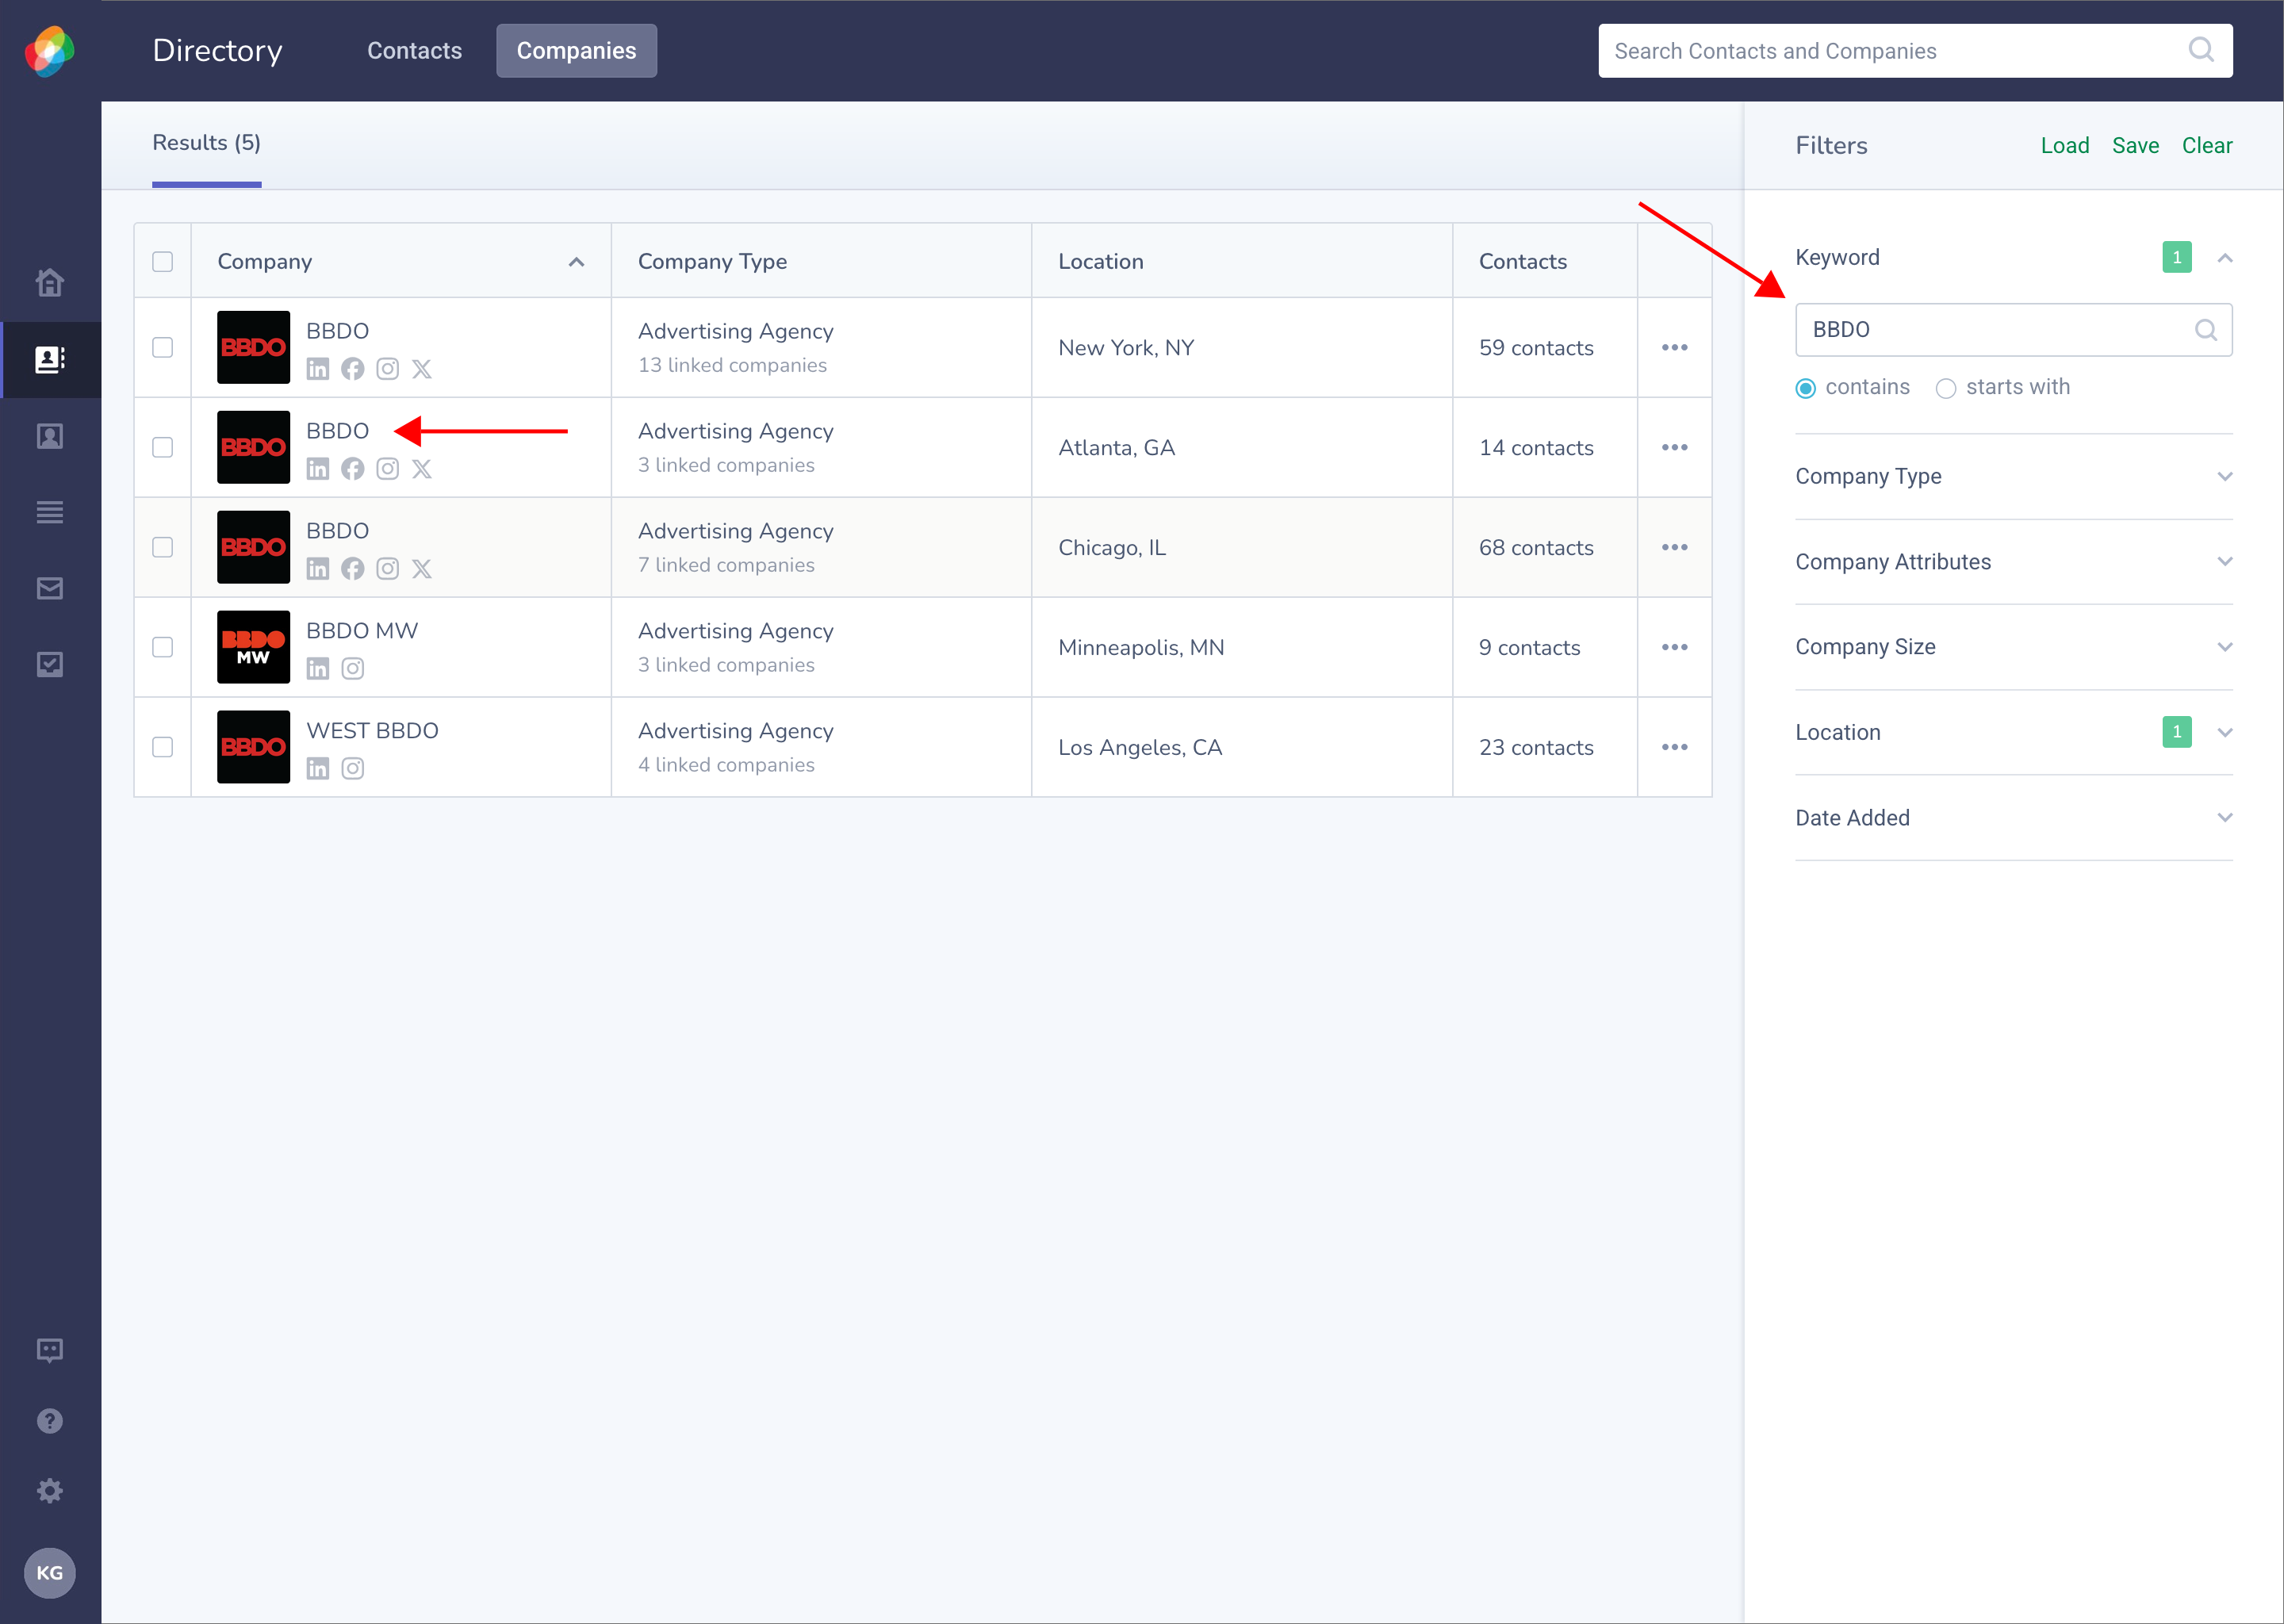Switch to the Contacts tab
This screenshot has height=1624, width=2284.
415,51
